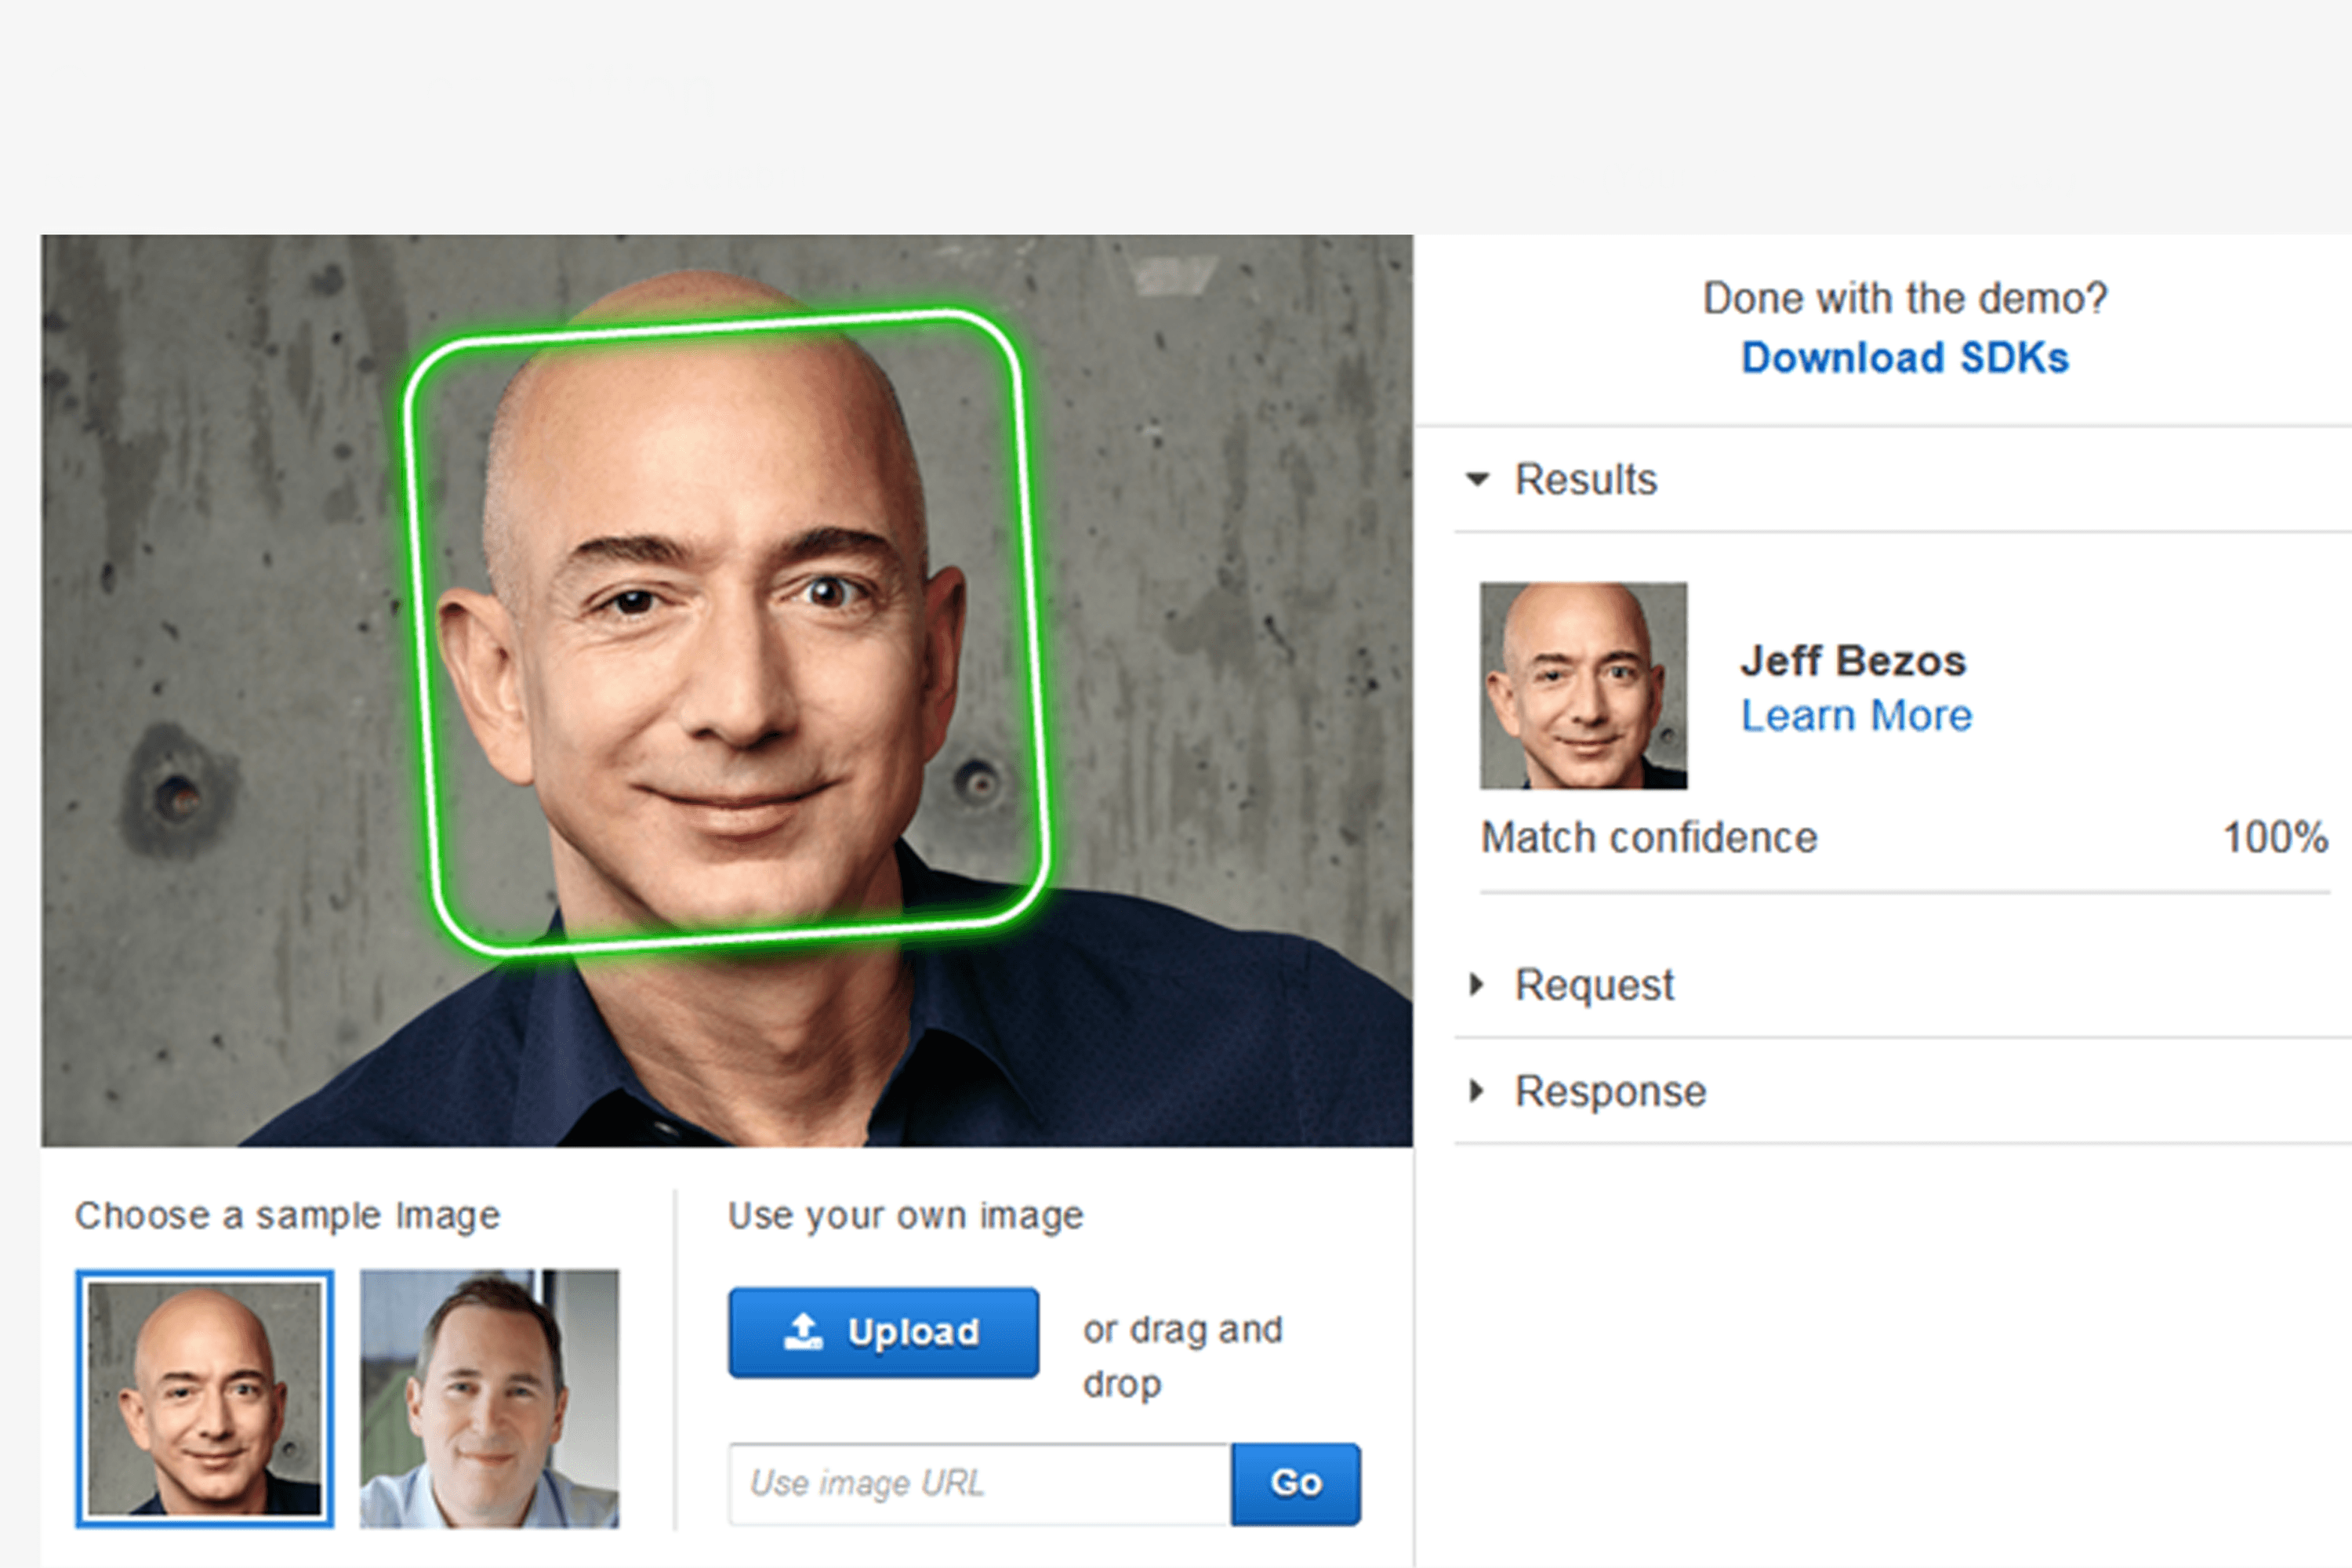Select the first sample image thumbnail
The width and height of the screenshot is (2352, 1568).
205,1398
